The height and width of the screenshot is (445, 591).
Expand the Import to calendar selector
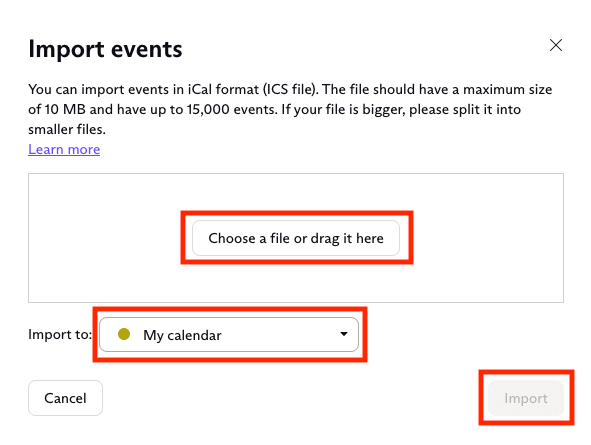coord(229,335)
